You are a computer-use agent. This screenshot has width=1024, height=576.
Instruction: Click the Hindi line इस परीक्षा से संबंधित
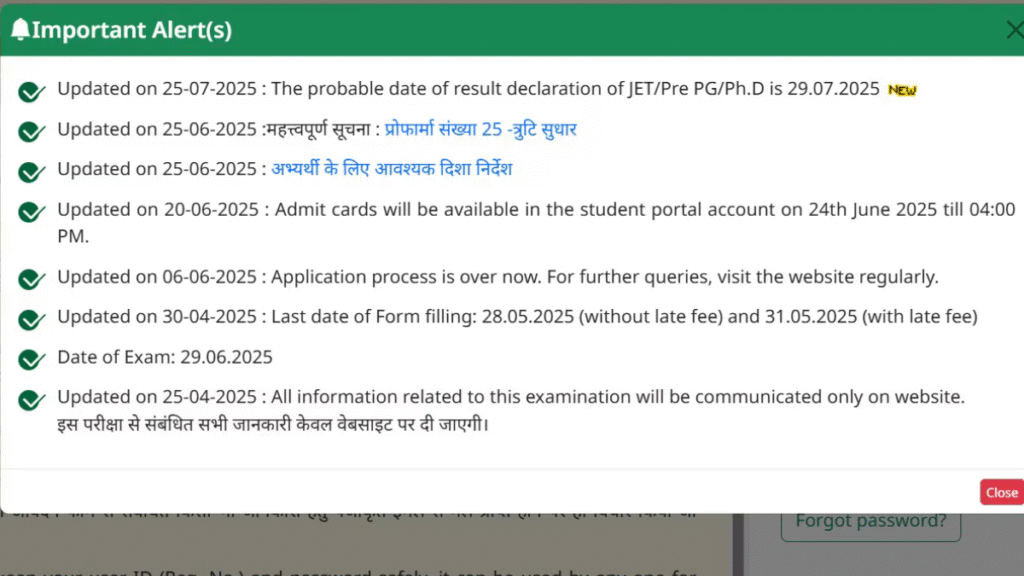click(273, 424)
